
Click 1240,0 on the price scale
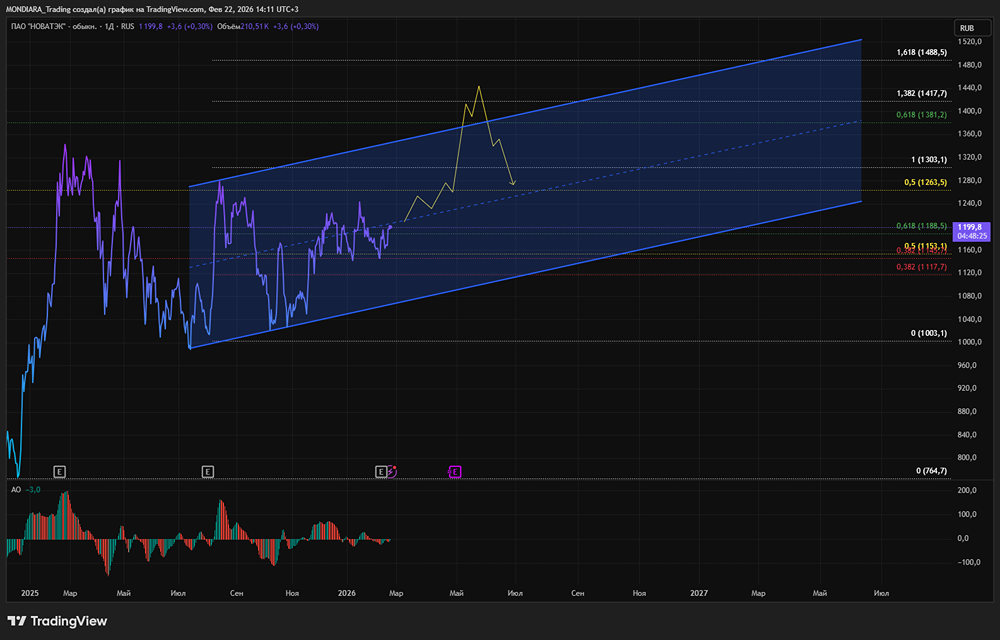click(x=969, y=203)
